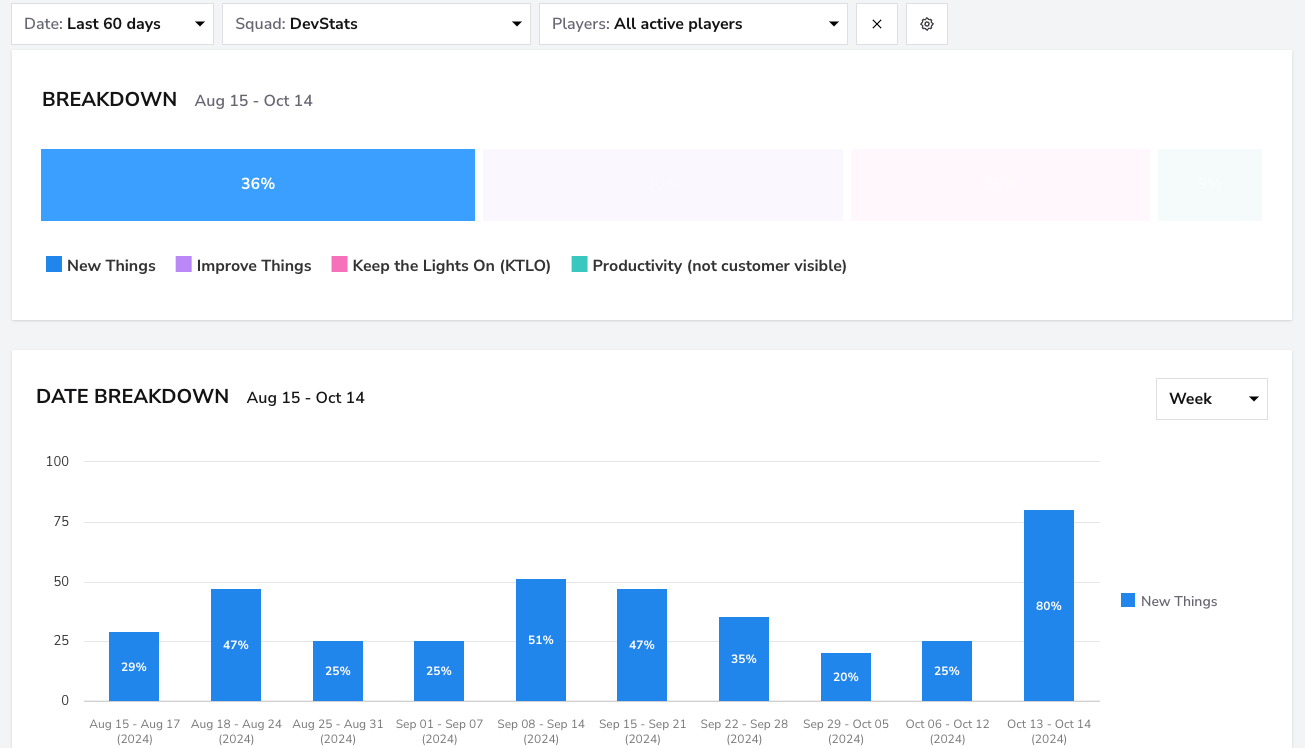Toggle New Things legend beside bar chart

[1169, 601]
